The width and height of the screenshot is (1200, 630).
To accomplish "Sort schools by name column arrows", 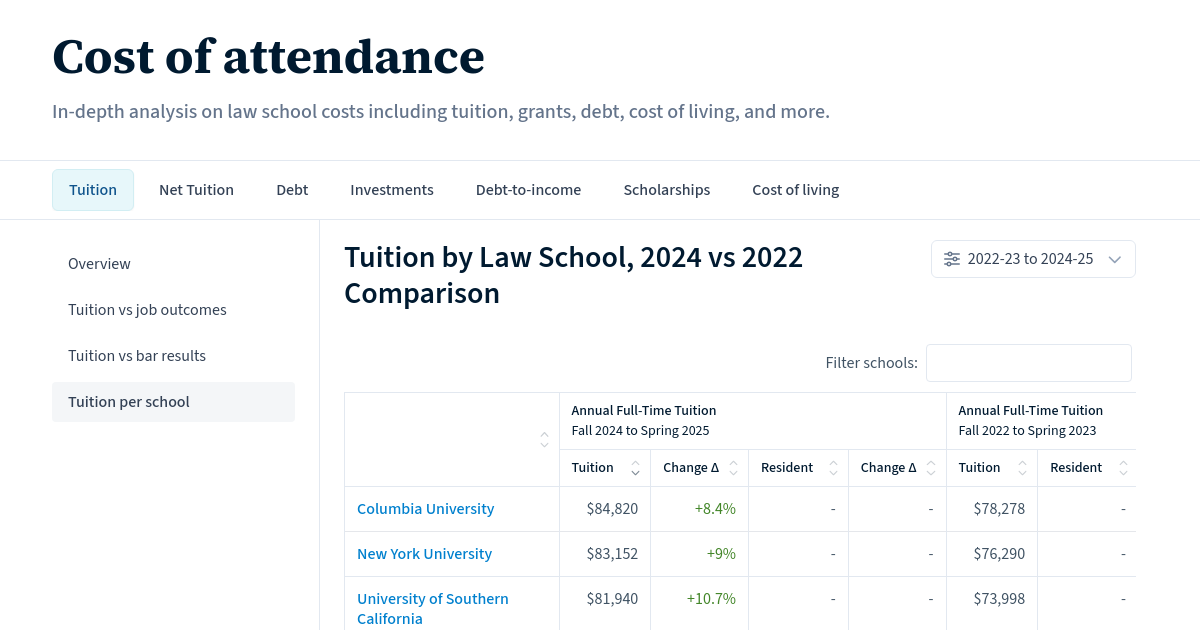I will [x=544, y=439].
